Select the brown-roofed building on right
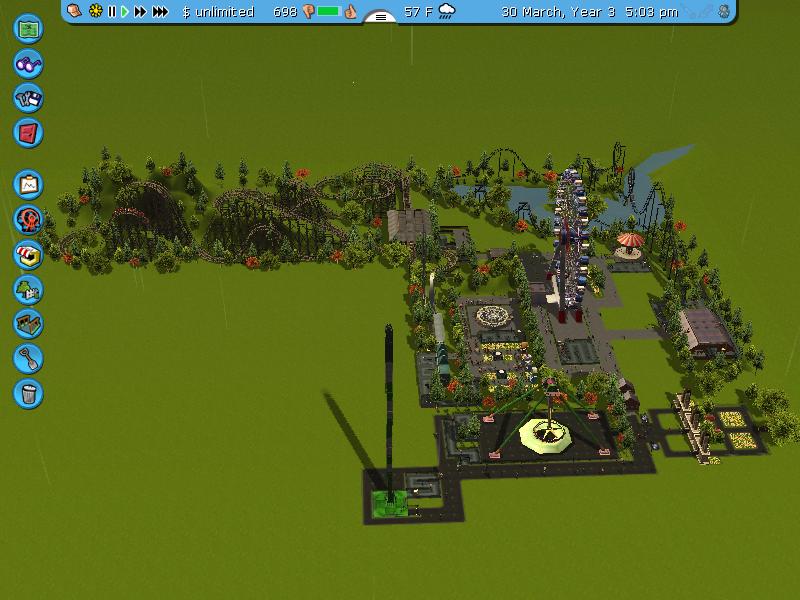This screenshot has width=800, height=600. (708, 333)
